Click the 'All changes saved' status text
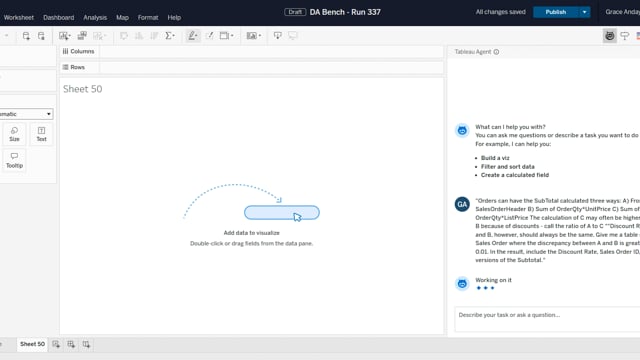The height and width of the screenshot is (360, 640). [500, 12]
